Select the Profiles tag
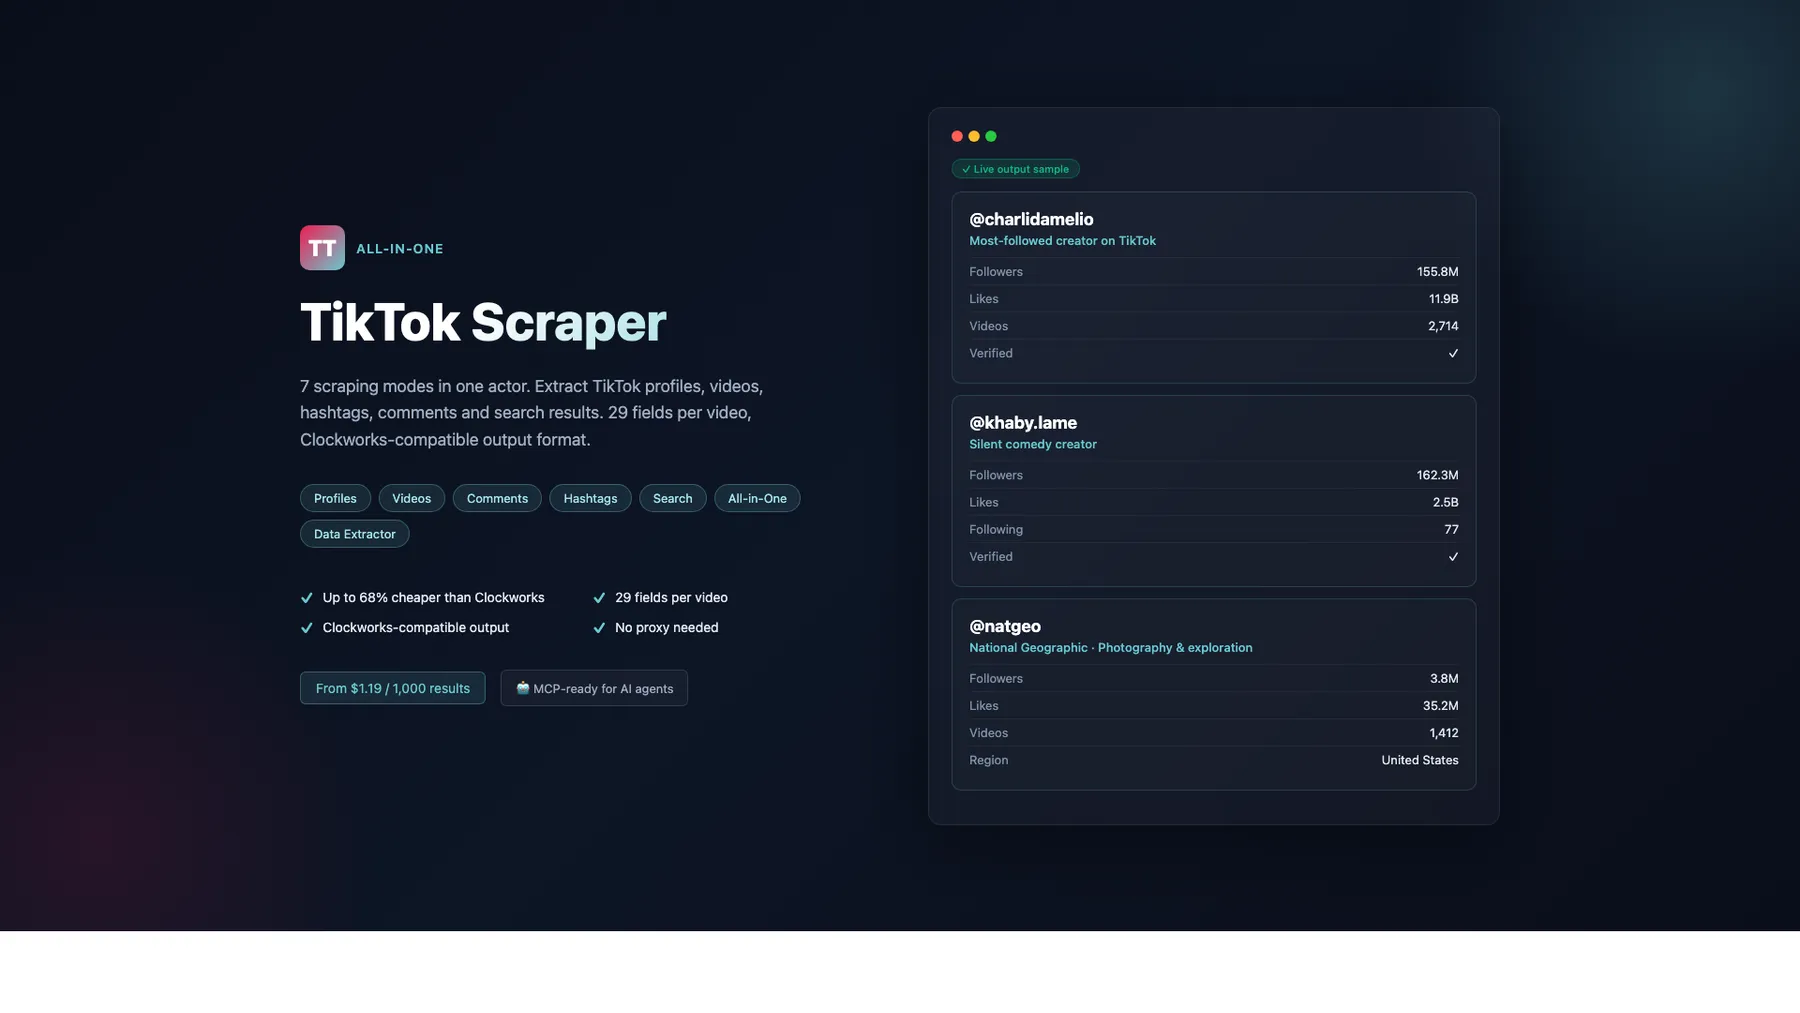 tap(335, 498)
